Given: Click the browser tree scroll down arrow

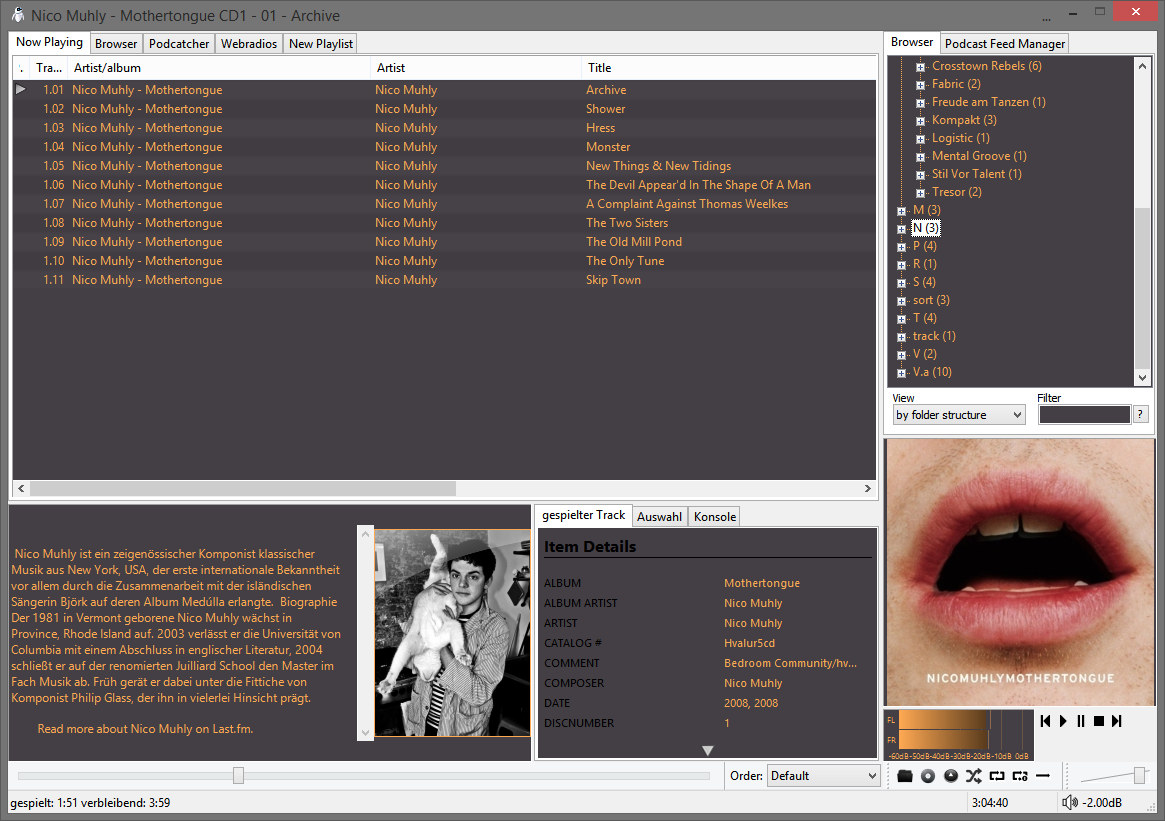Looking at the screenshot, I should click(1143, 377).
